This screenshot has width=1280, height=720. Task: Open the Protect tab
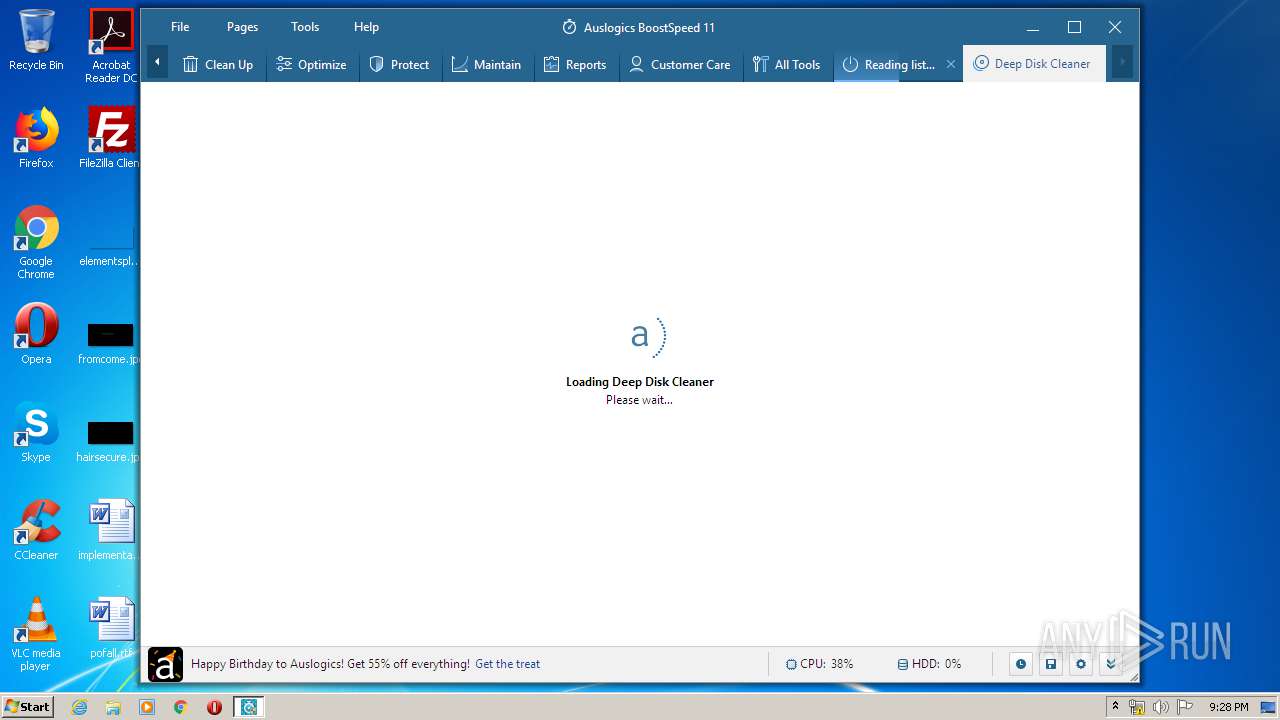(400, 64)
